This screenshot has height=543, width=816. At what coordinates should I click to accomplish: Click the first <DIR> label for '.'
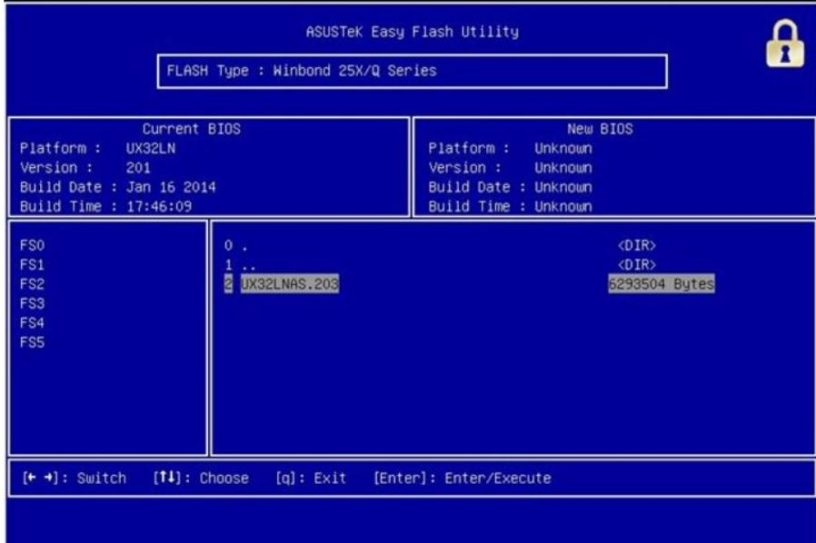click(x=636, y=245)
